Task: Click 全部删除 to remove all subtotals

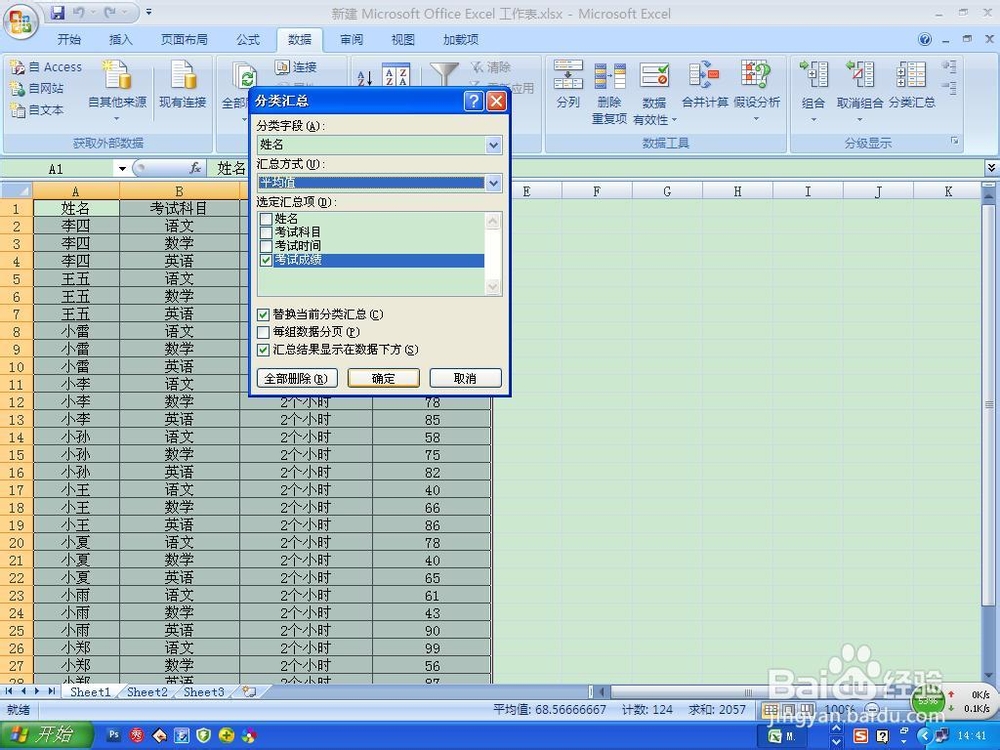Action: [x=296, y=377]
